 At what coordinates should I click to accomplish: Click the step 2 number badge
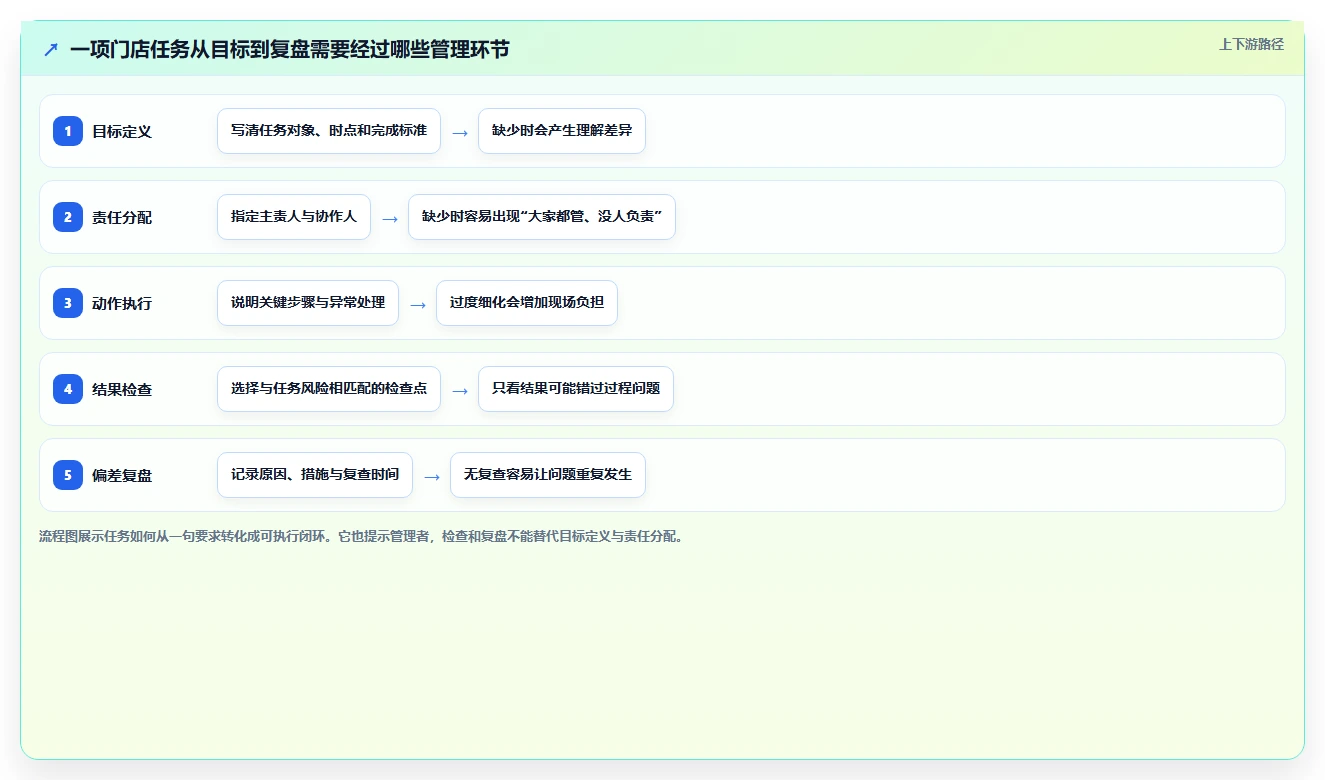68,217
